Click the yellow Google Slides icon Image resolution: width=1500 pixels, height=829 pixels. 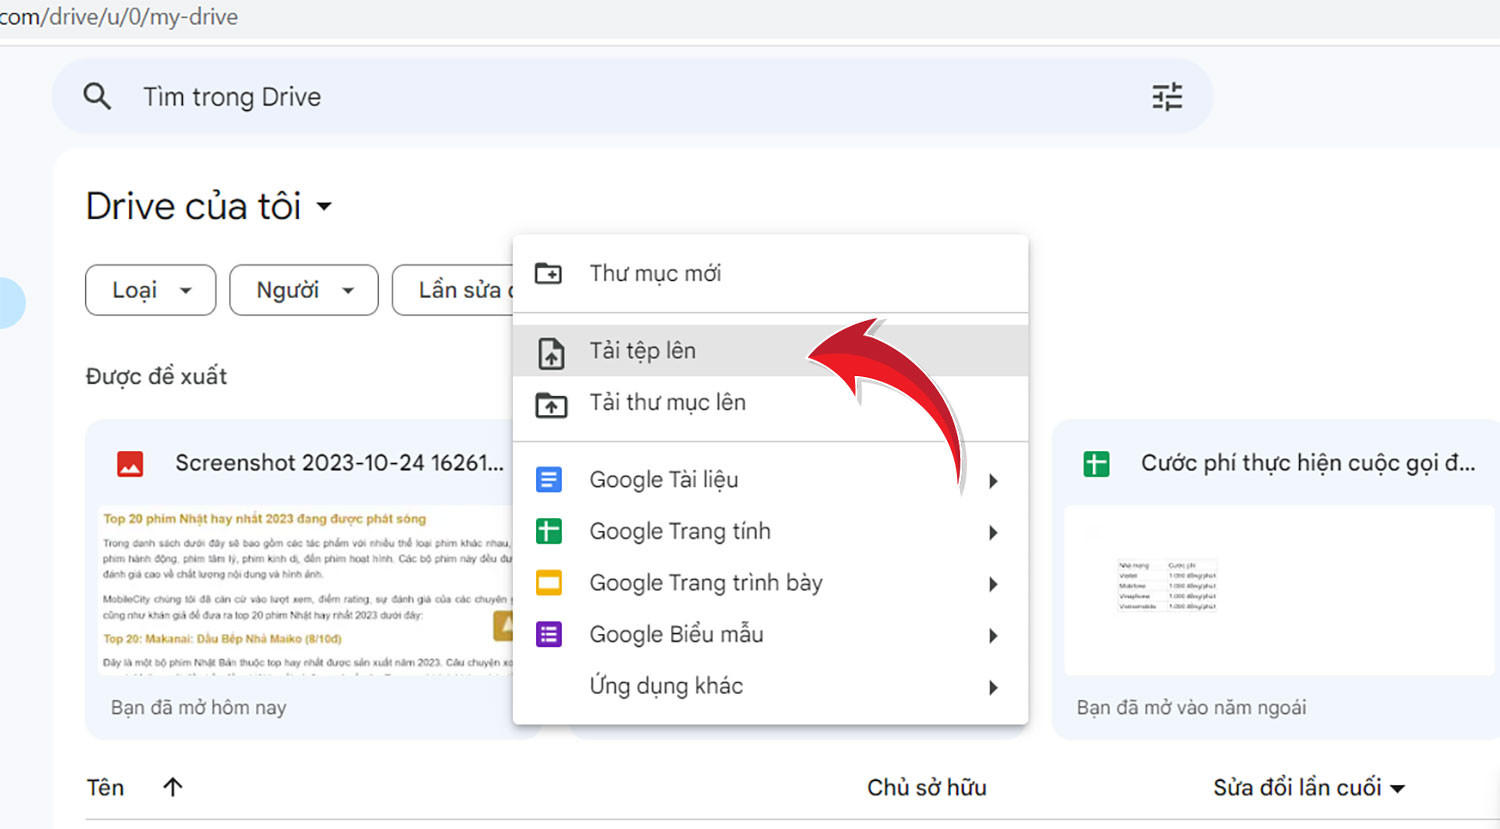549,583
